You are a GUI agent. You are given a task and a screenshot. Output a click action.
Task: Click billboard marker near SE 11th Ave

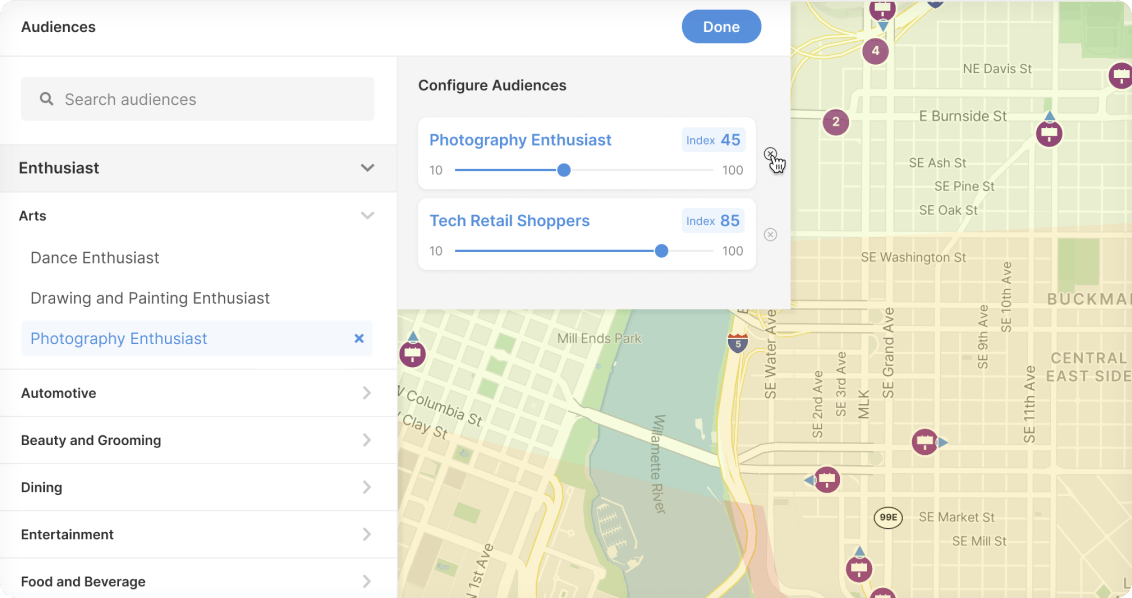point(925,442)
